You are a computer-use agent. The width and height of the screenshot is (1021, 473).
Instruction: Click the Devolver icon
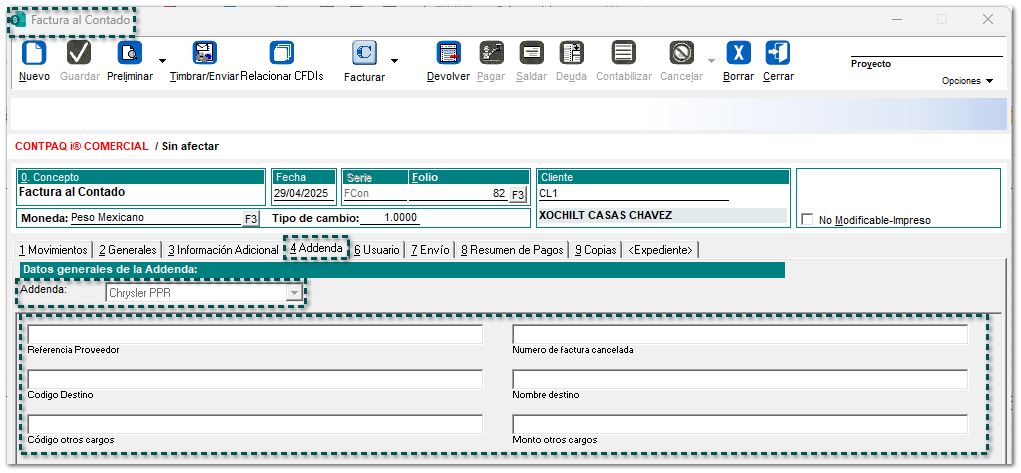(x=449, y=53)
